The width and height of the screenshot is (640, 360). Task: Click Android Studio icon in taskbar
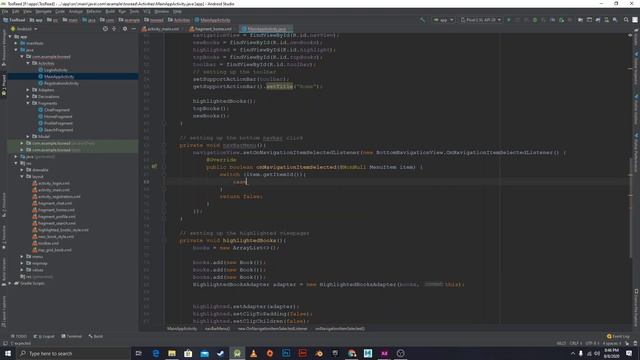click(x=237, y=353)
